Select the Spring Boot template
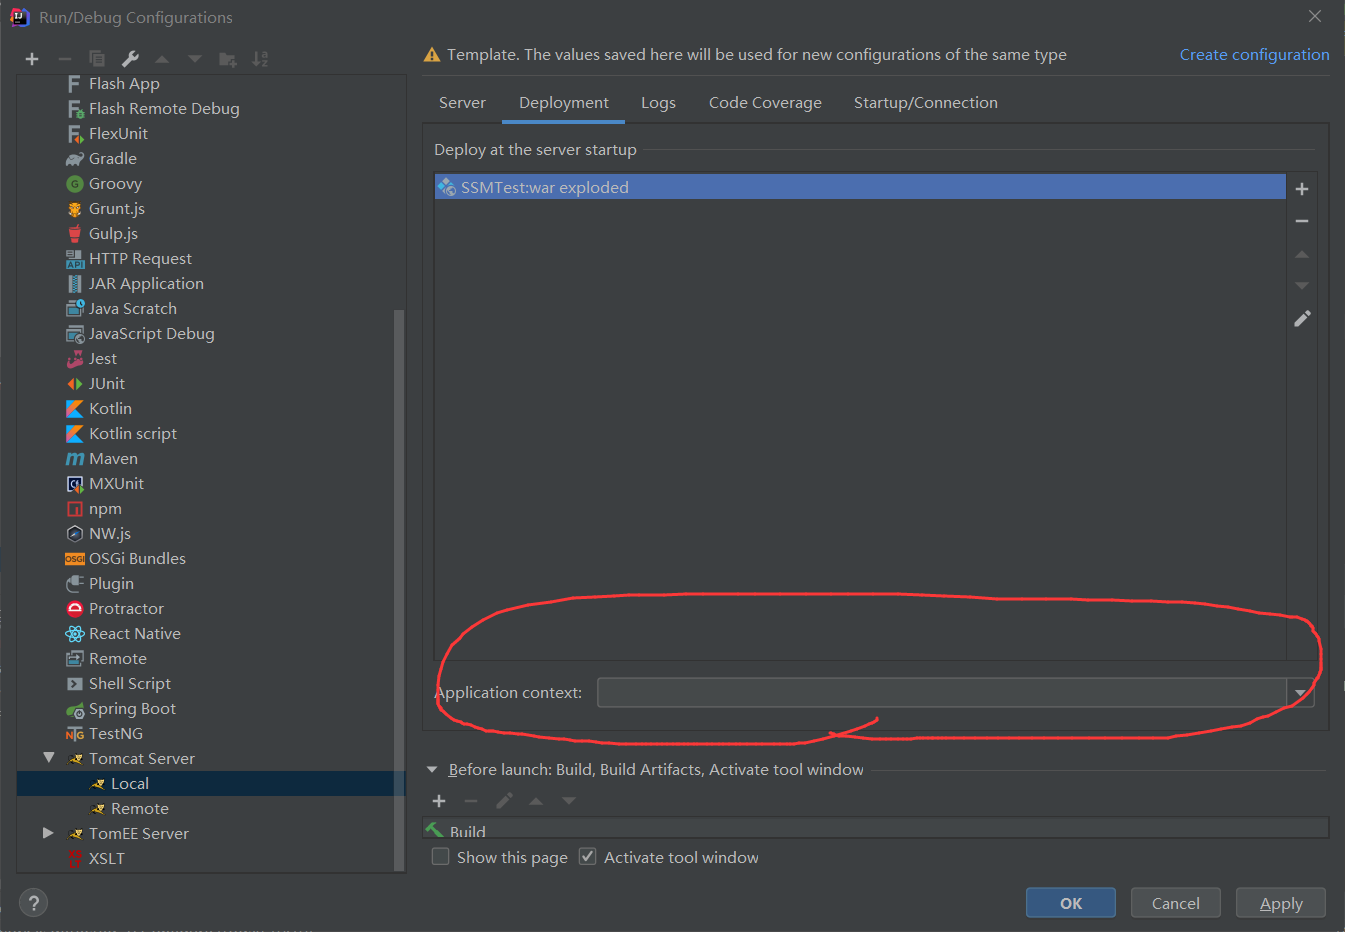The width and height of the screenshot is (1345, 932). tap(132, 709)
